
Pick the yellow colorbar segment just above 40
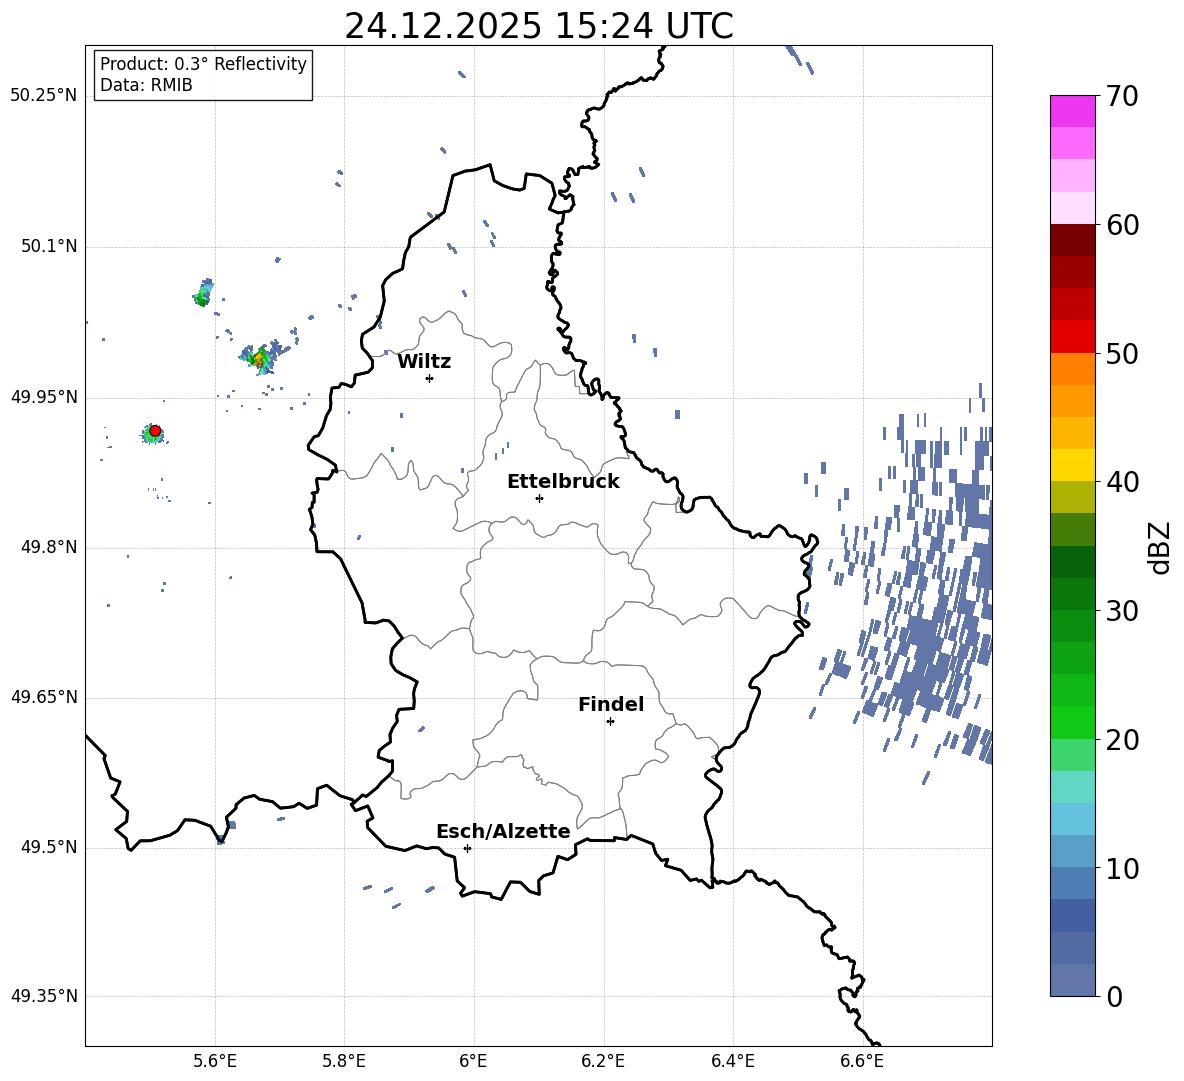(1073, 465)
